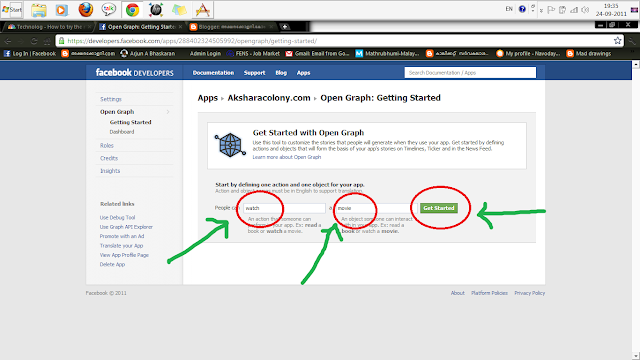Click the address bar URL
Screen dimensions: 640x360
click(192, 41)
